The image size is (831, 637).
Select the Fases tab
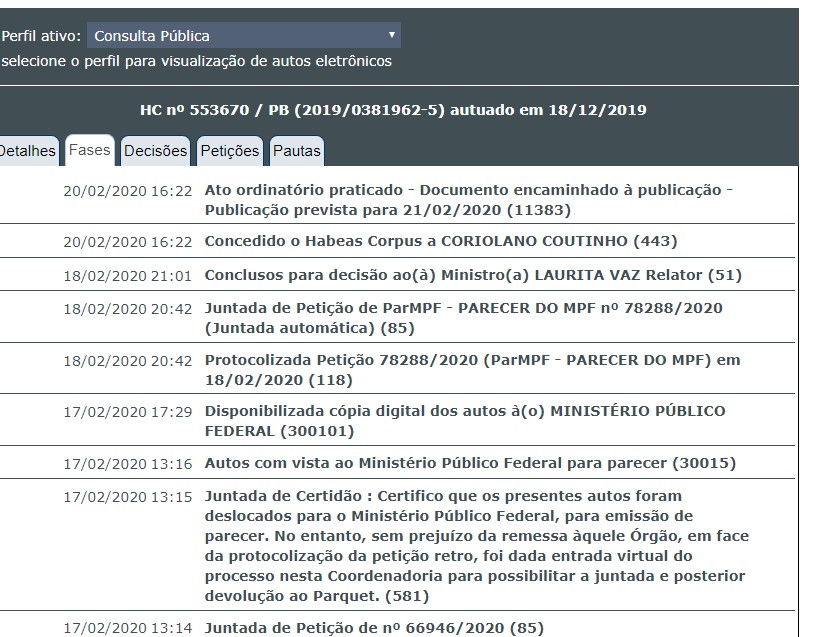[90, 150]
